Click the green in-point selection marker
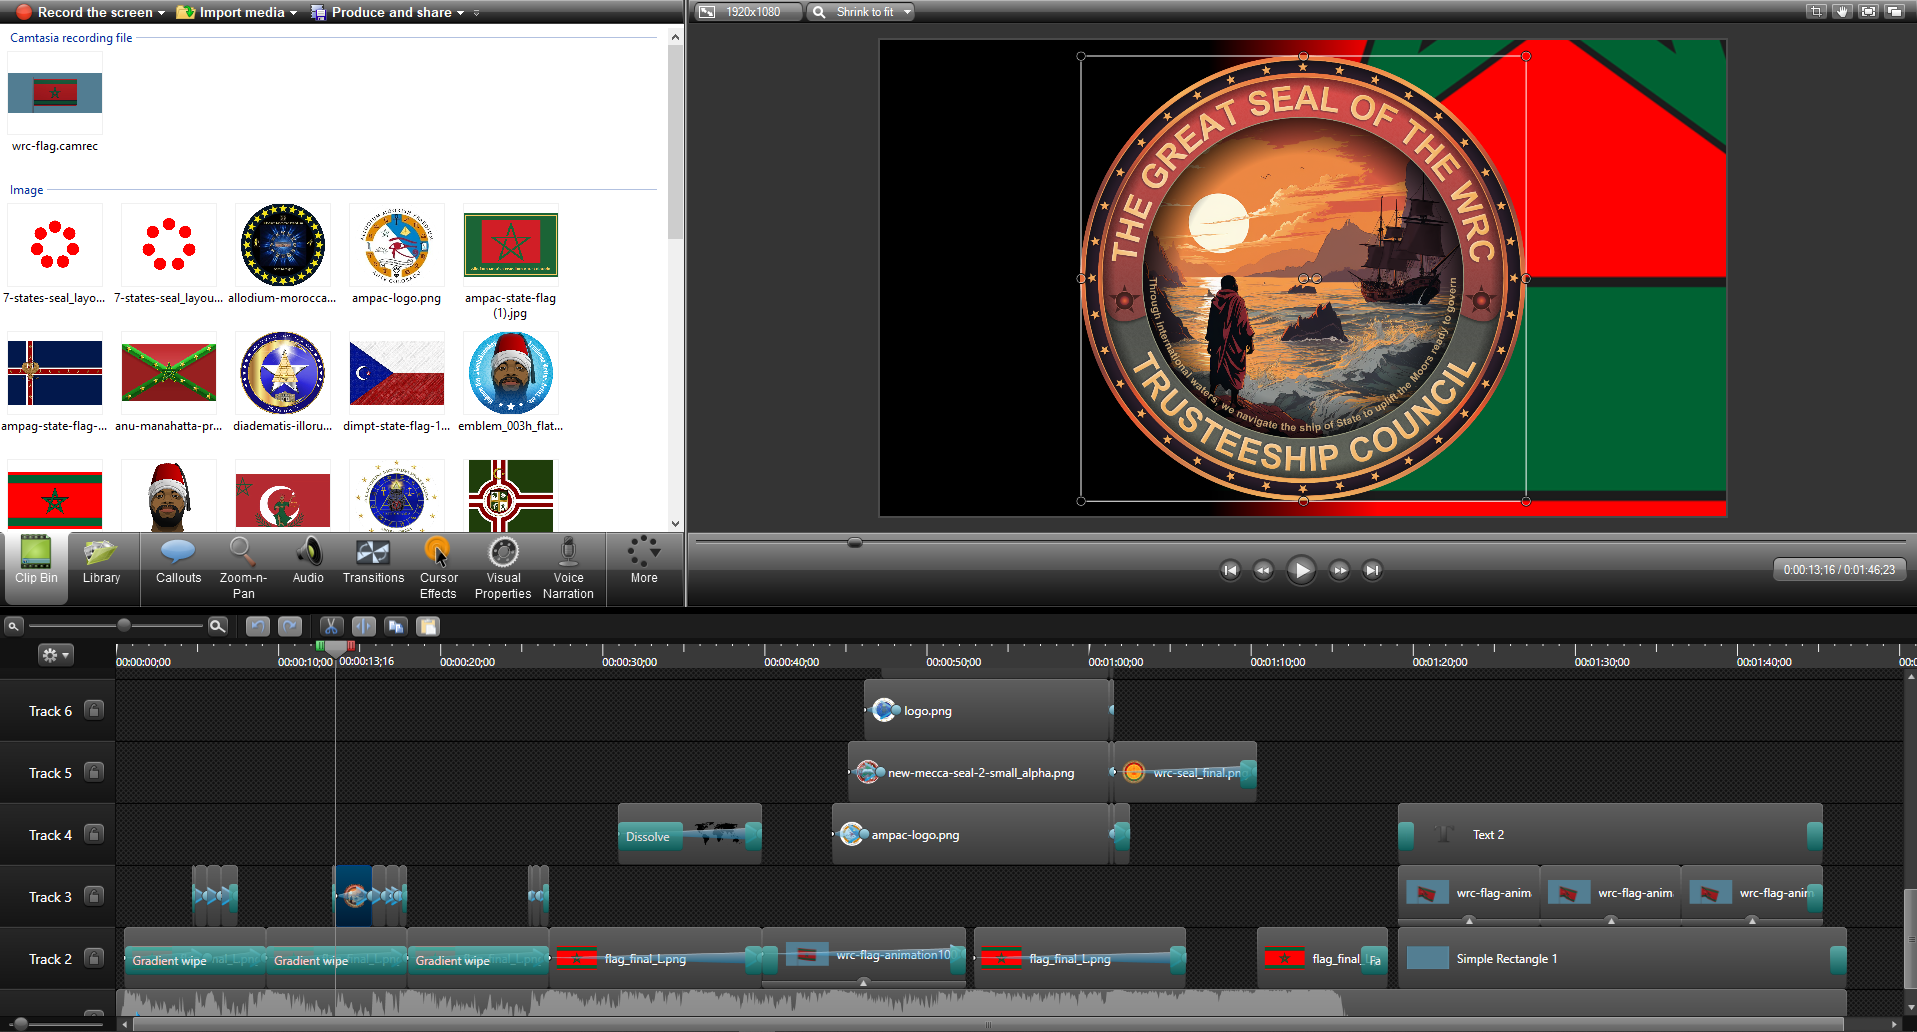The width and height of the screenshot is (1917, 1032). (x=320, y=646)
